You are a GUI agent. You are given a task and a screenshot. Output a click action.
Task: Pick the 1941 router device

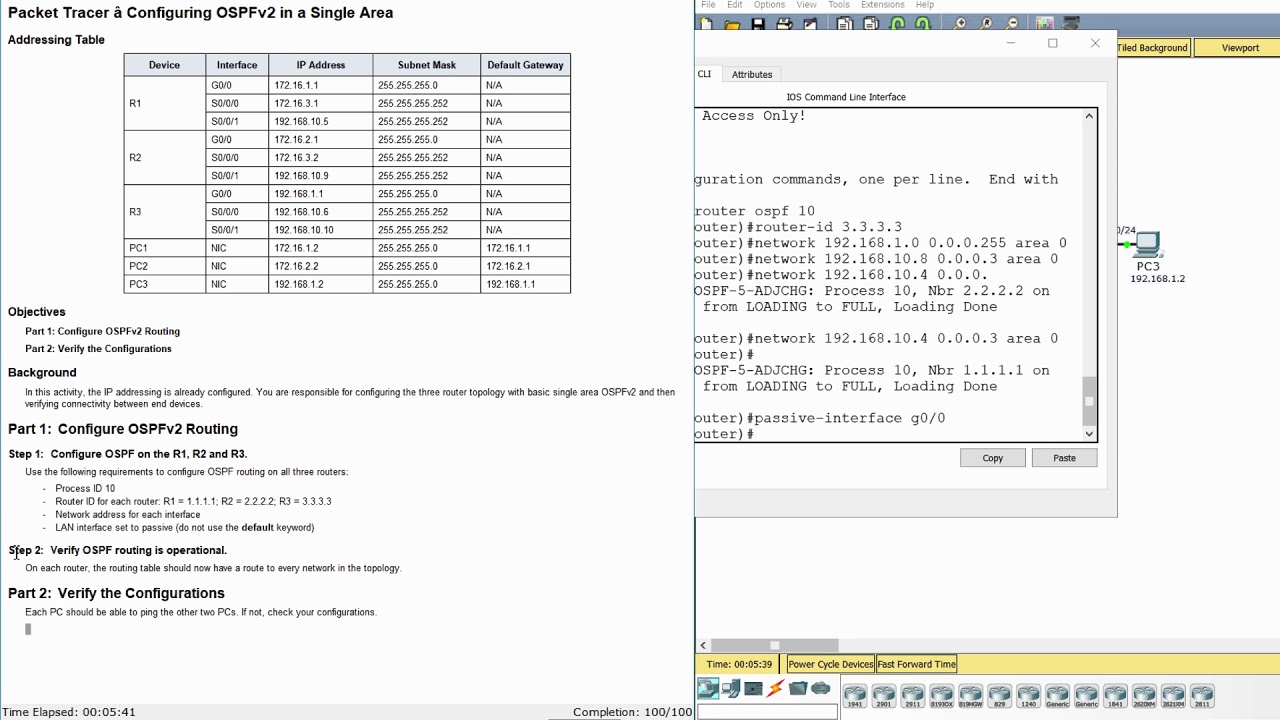855,695
